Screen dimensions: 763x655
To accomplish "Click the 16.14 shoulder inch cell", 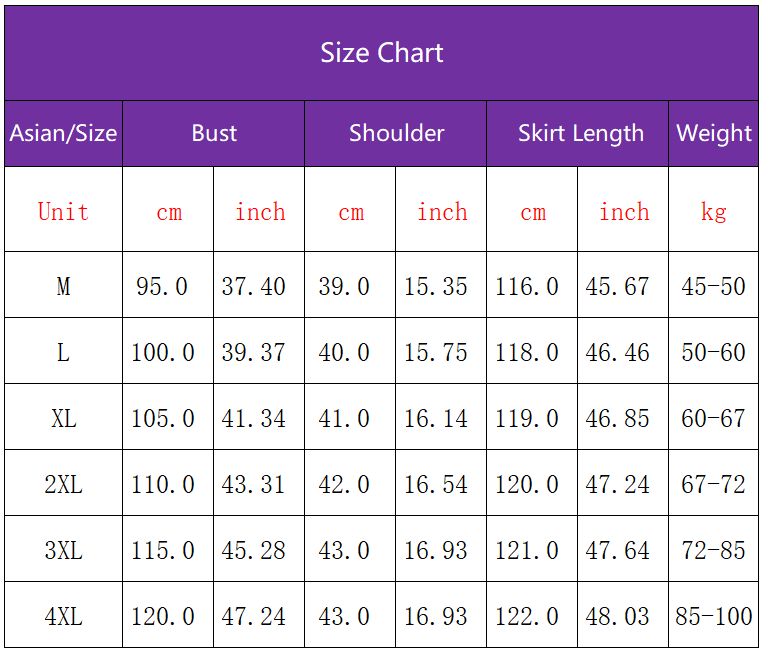I will (435, 419).
